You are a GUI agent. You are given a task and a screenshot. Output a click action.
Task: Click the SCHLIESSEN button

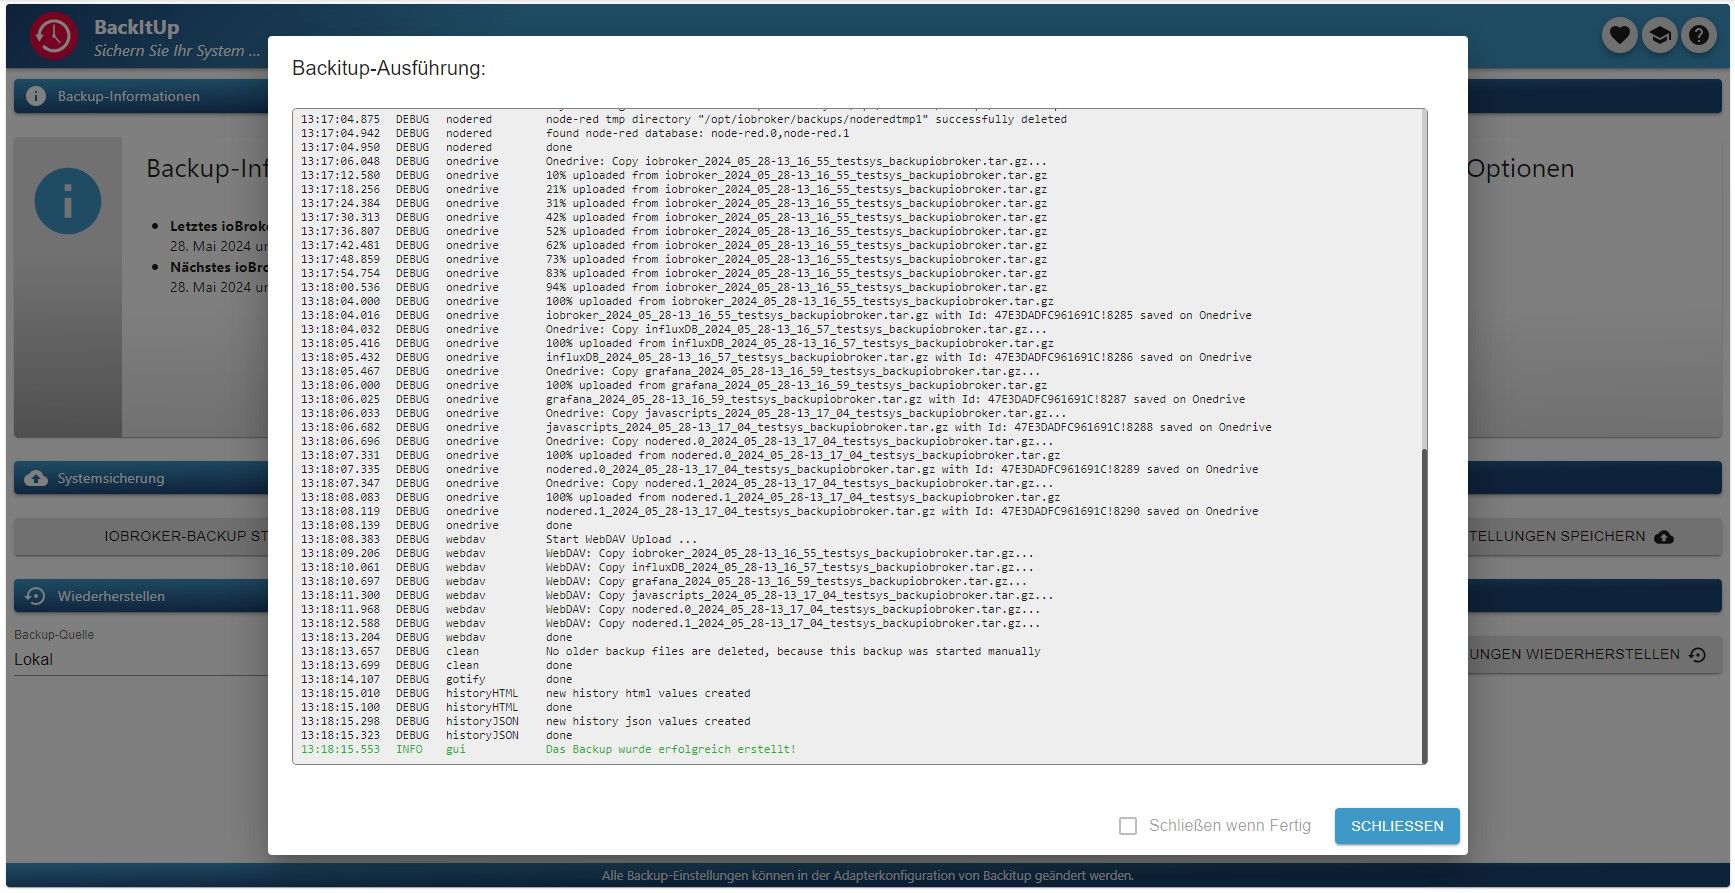[x=1396, y=826]
